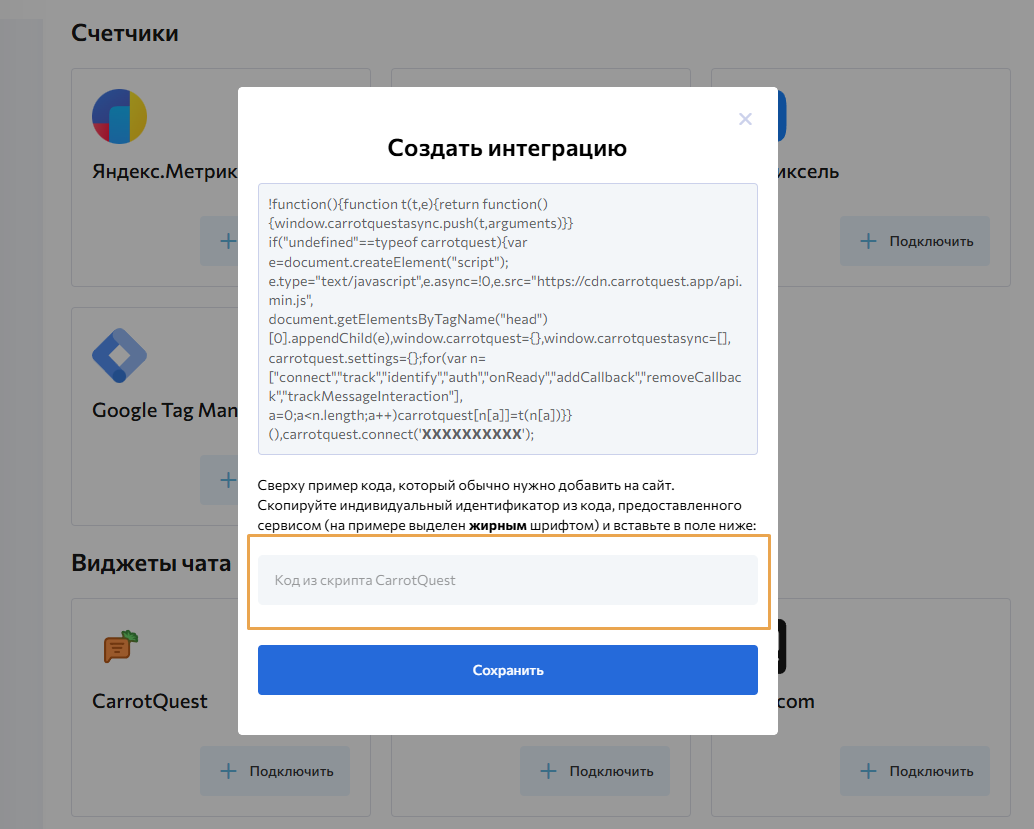Click the Счетчики section heading
1034x829 pixels.
[x=125, y=33]
